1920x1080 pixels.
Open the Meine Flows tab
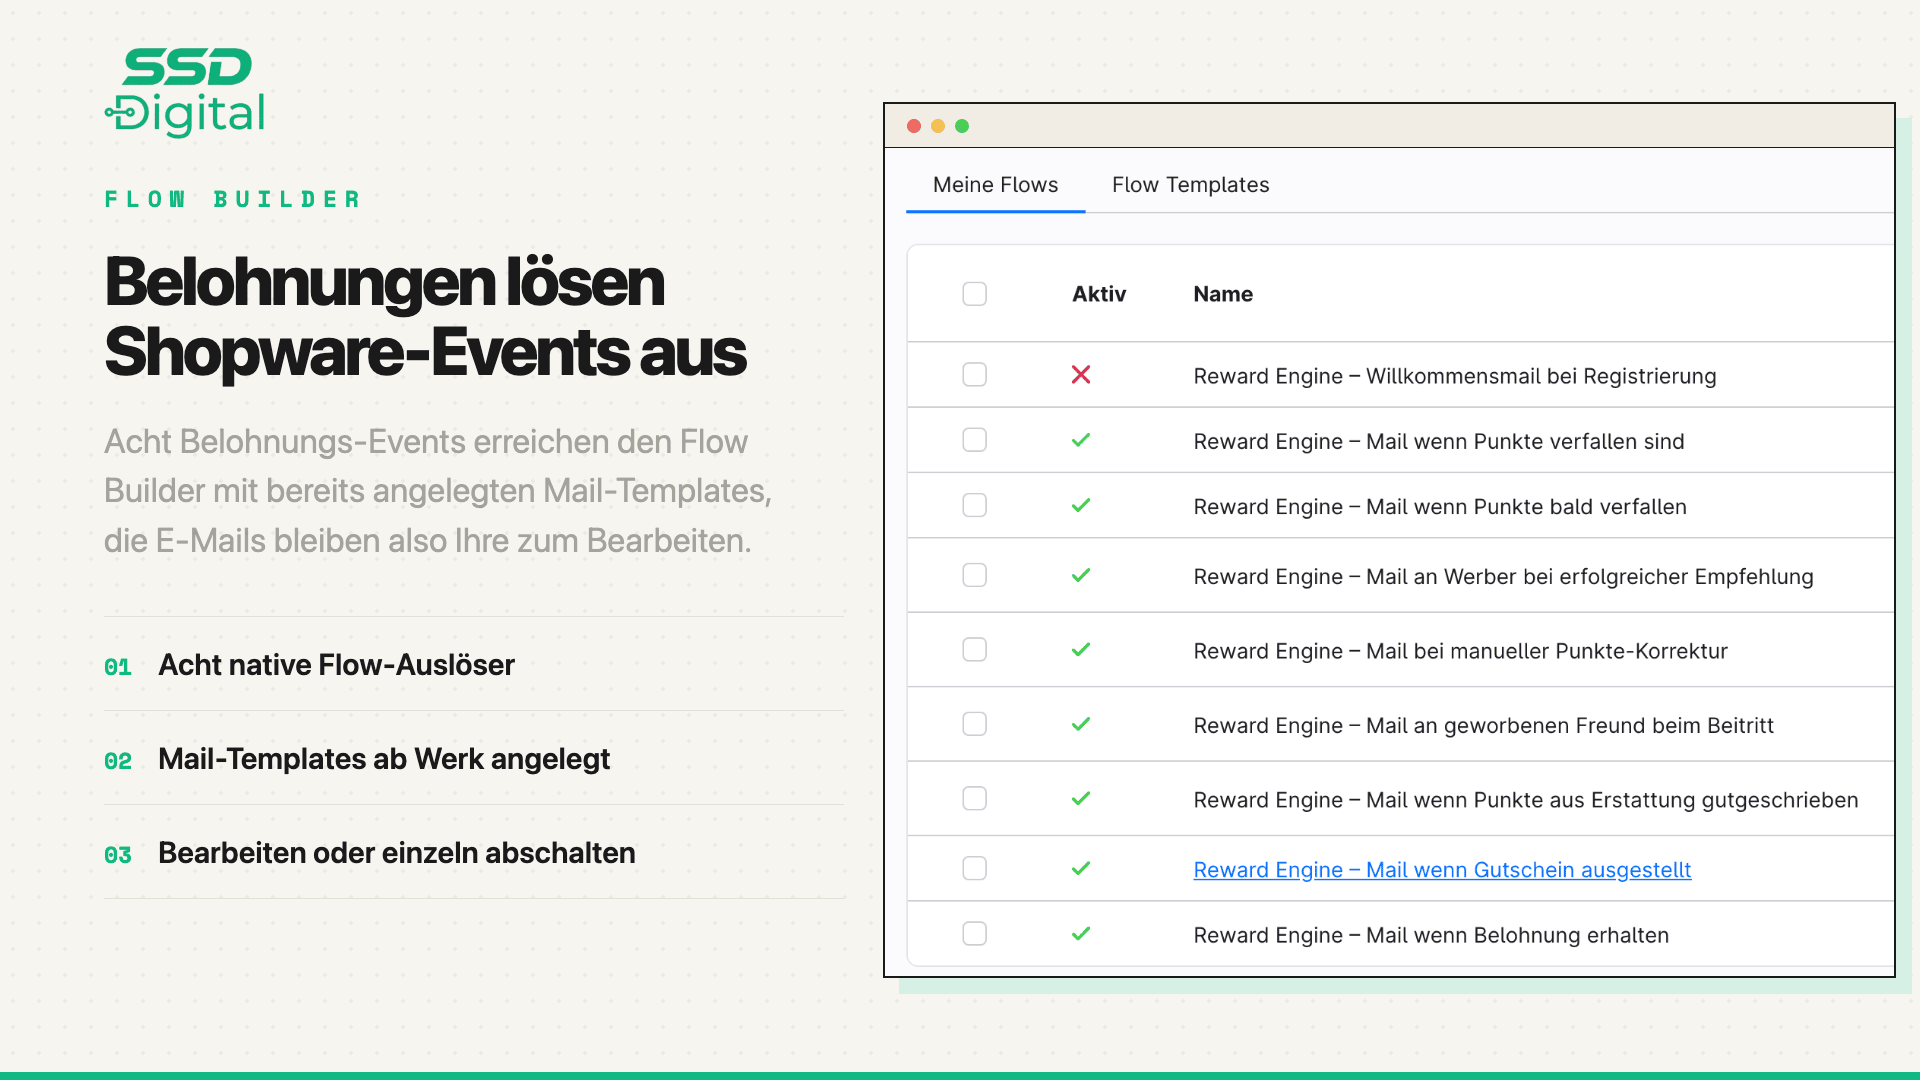(x=995, y=185)
